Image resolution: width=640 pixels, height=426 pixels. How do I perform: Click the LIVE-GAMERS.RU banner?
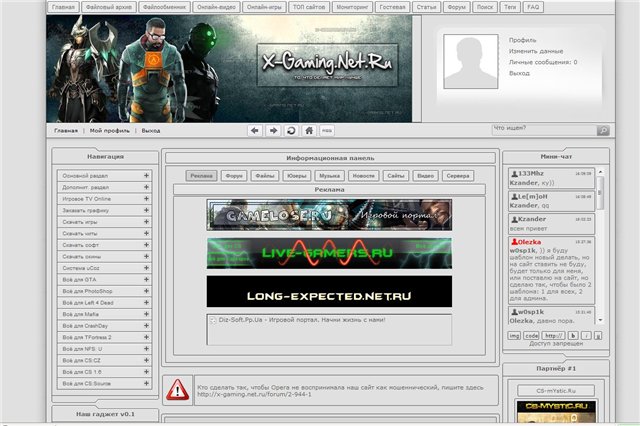pos(329,253)
